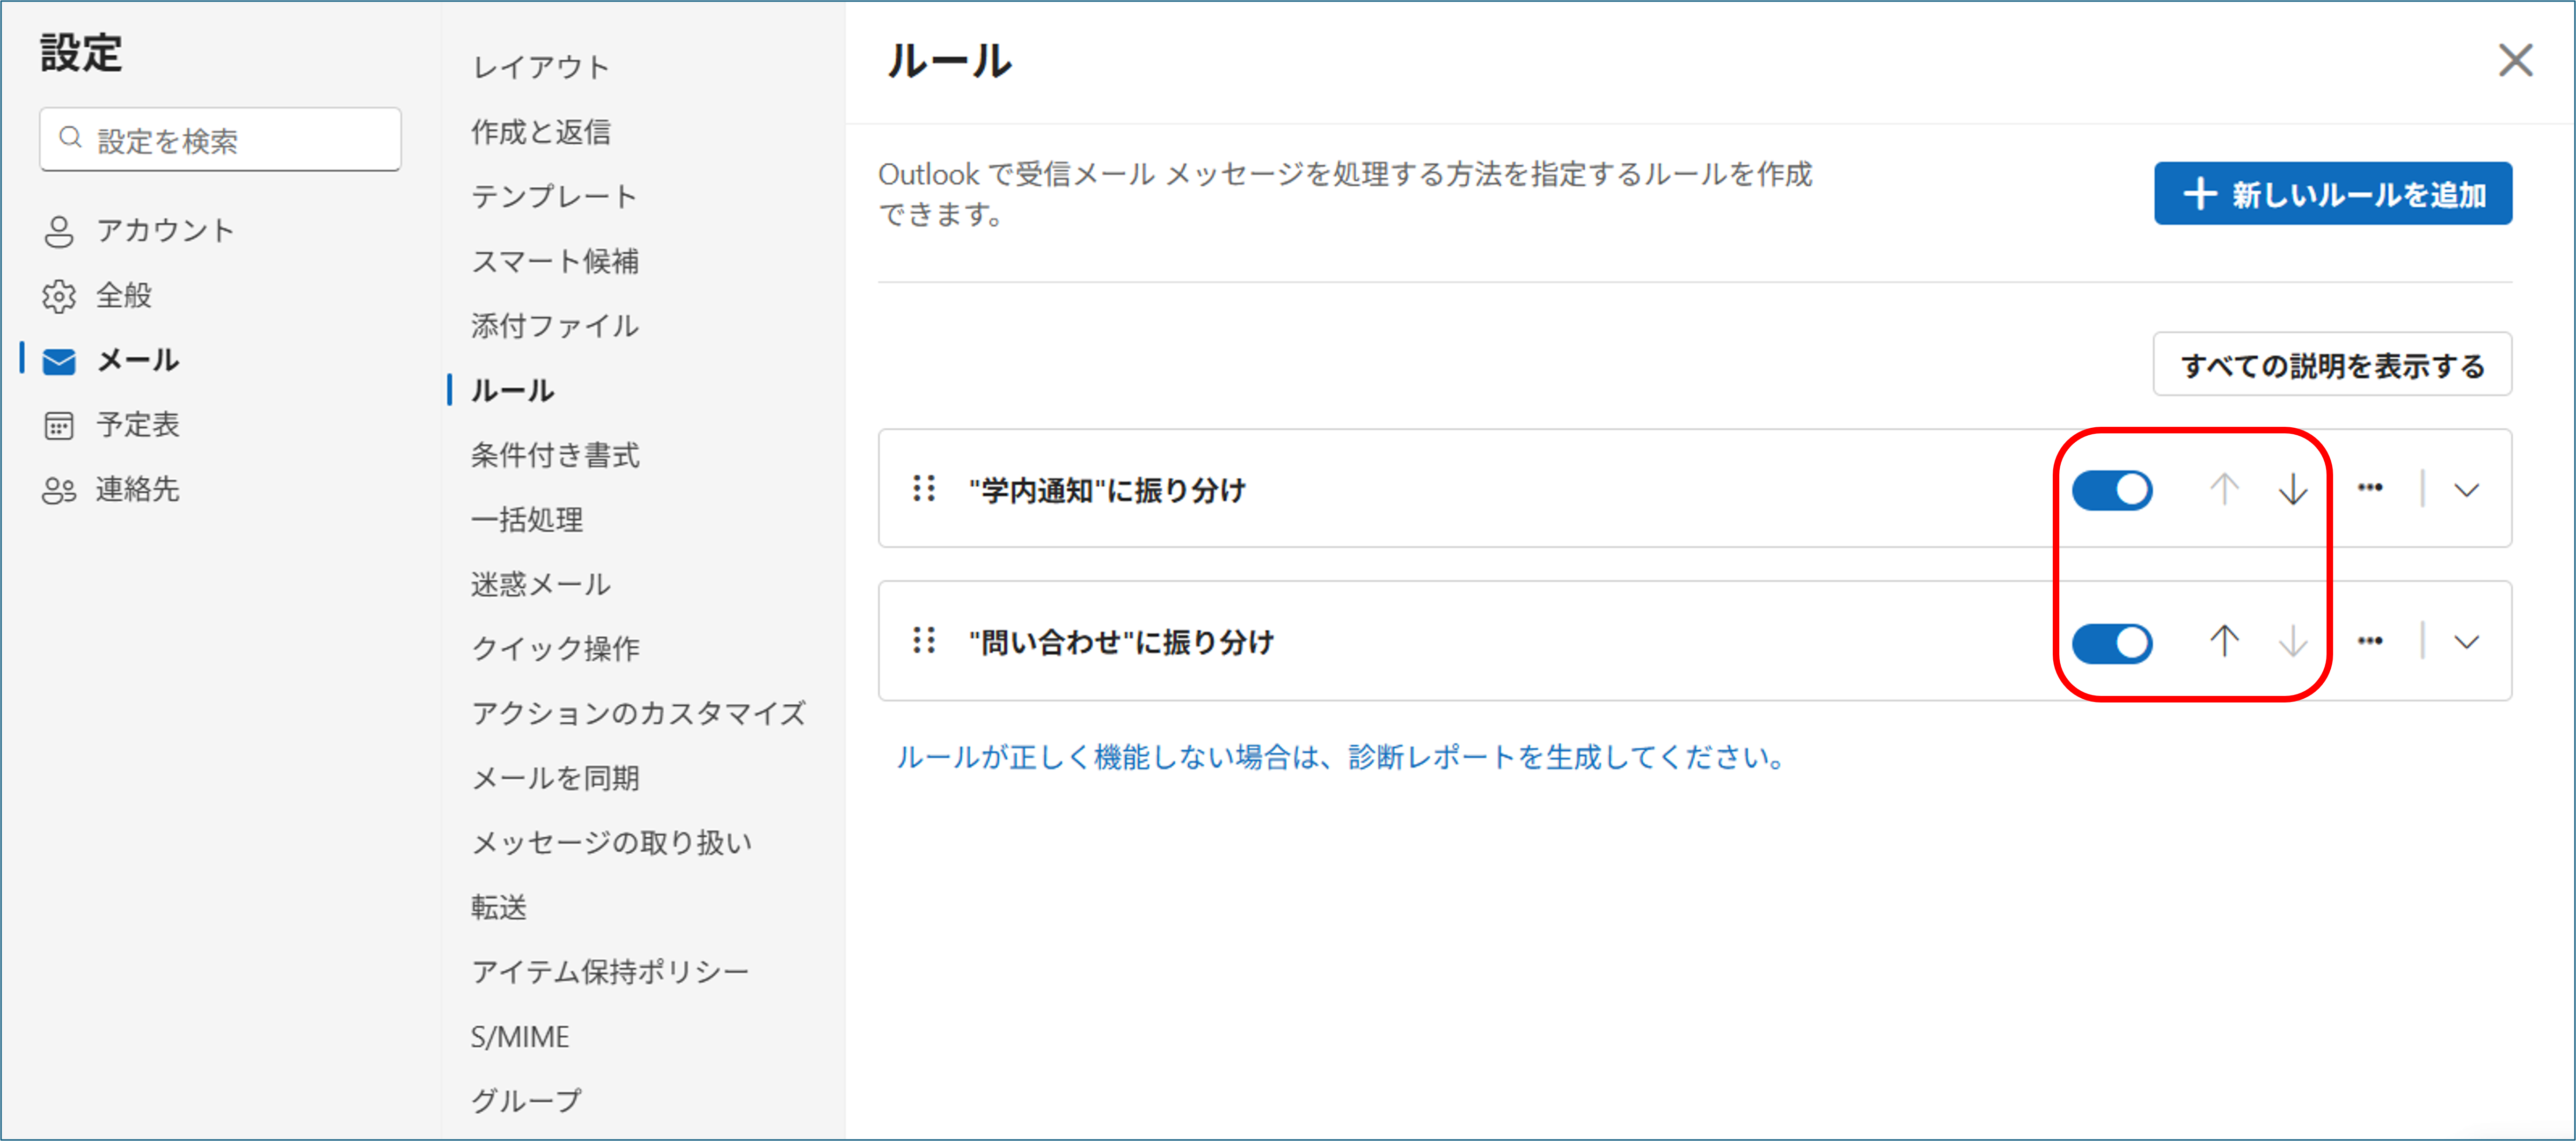2576x1141 pixels.
Task: Open 作成と返信 settings
Action: (541, 132)
